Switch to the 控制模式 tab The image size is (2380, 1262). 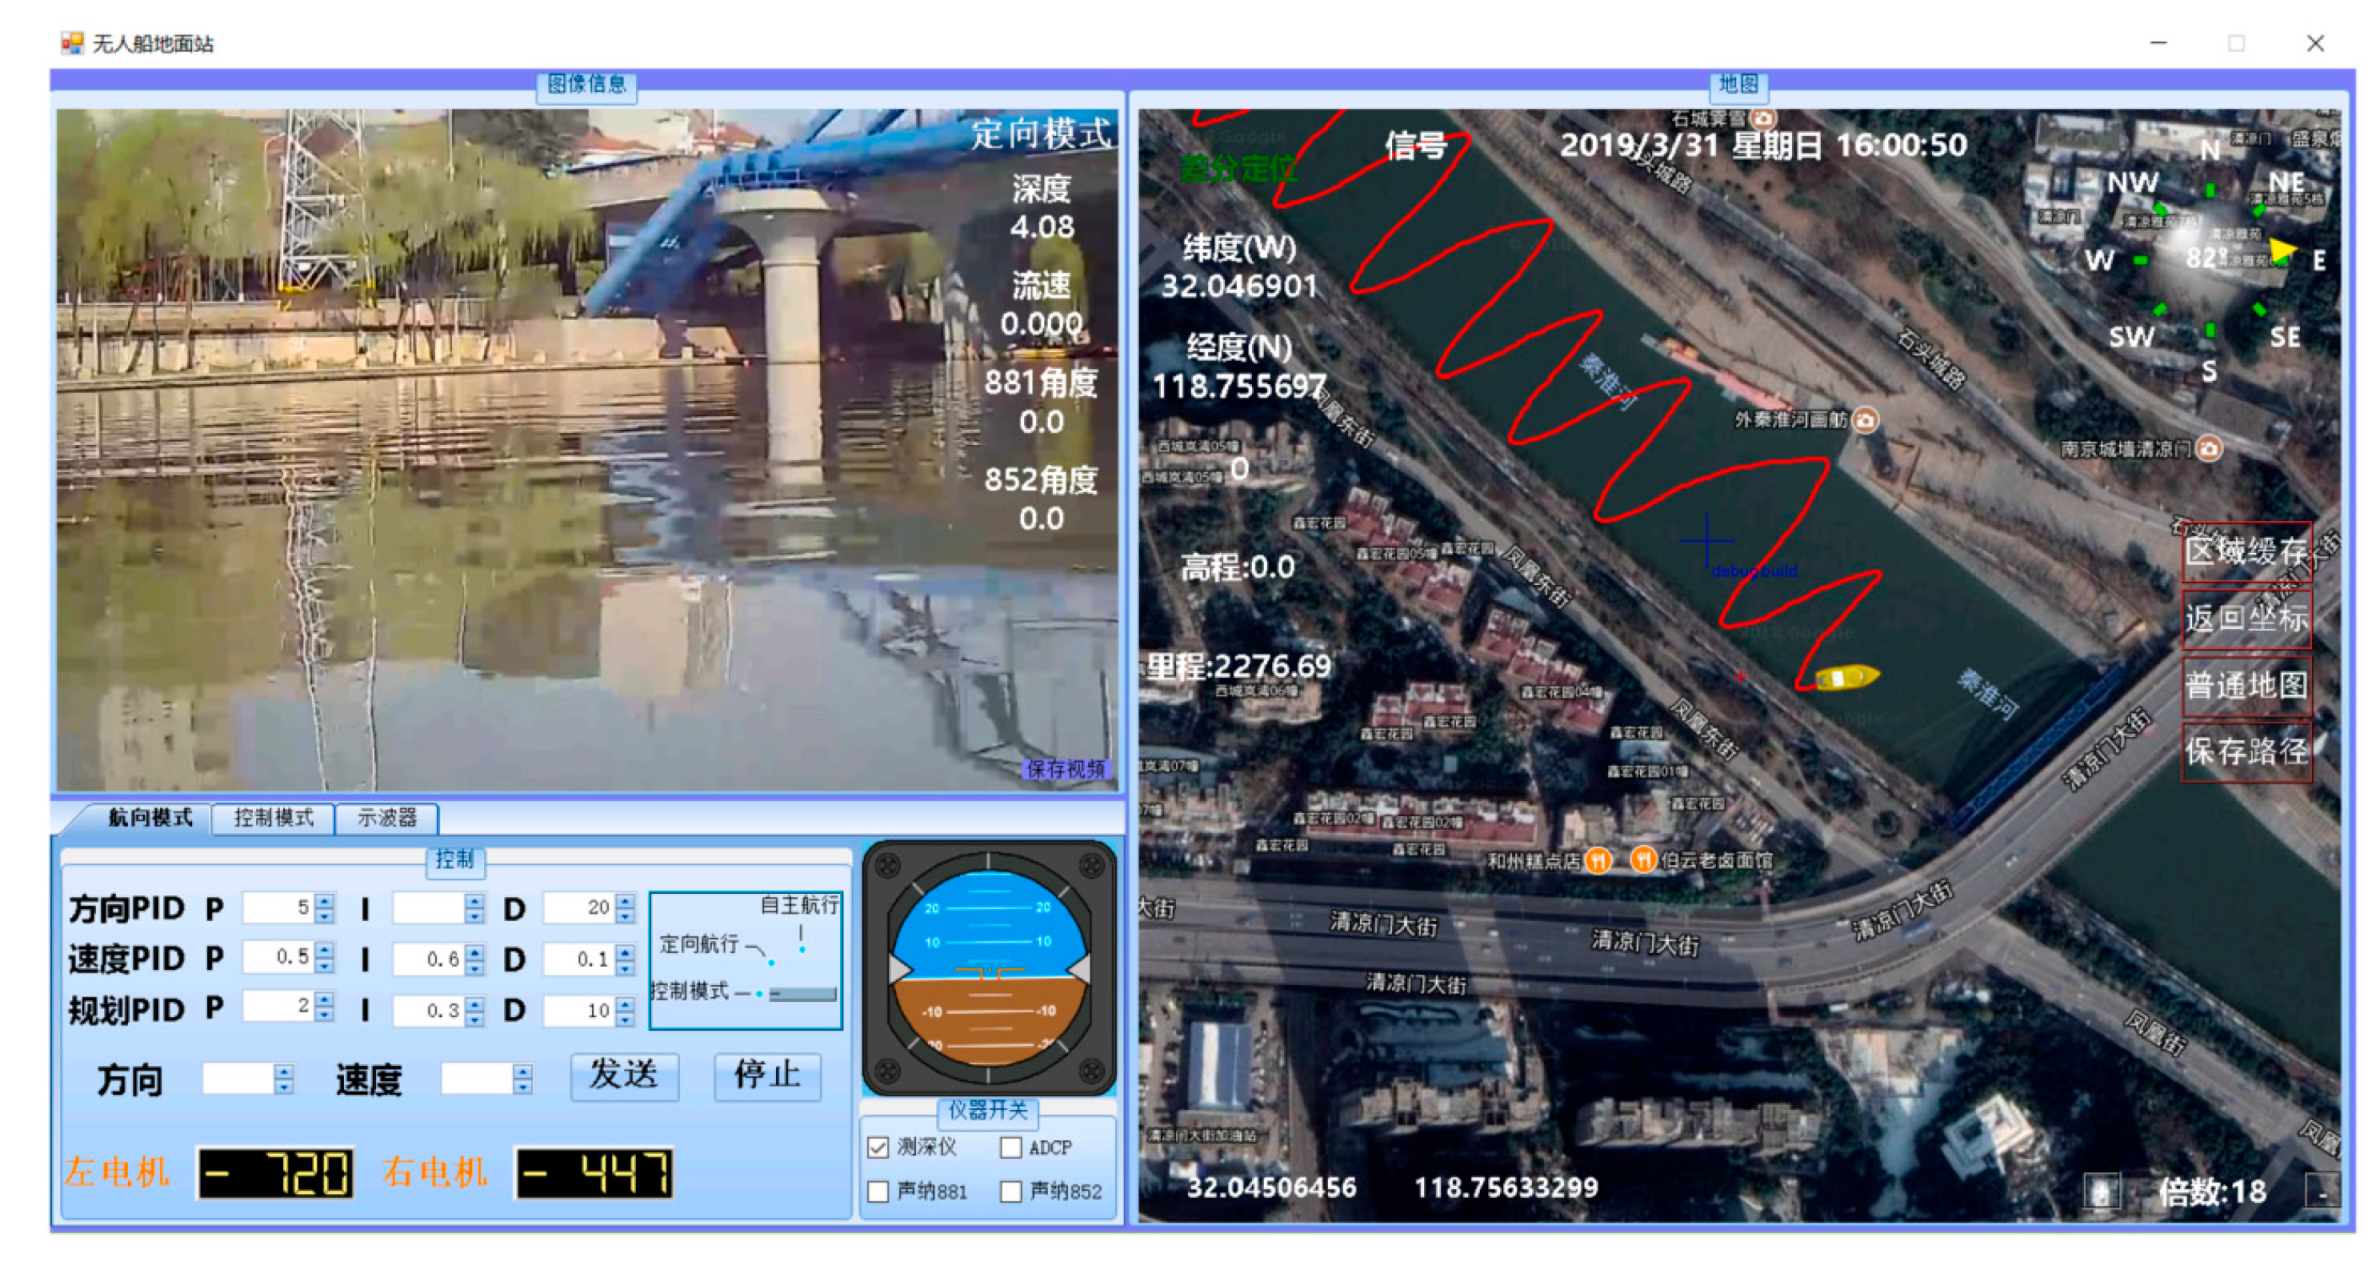(273, 818)
